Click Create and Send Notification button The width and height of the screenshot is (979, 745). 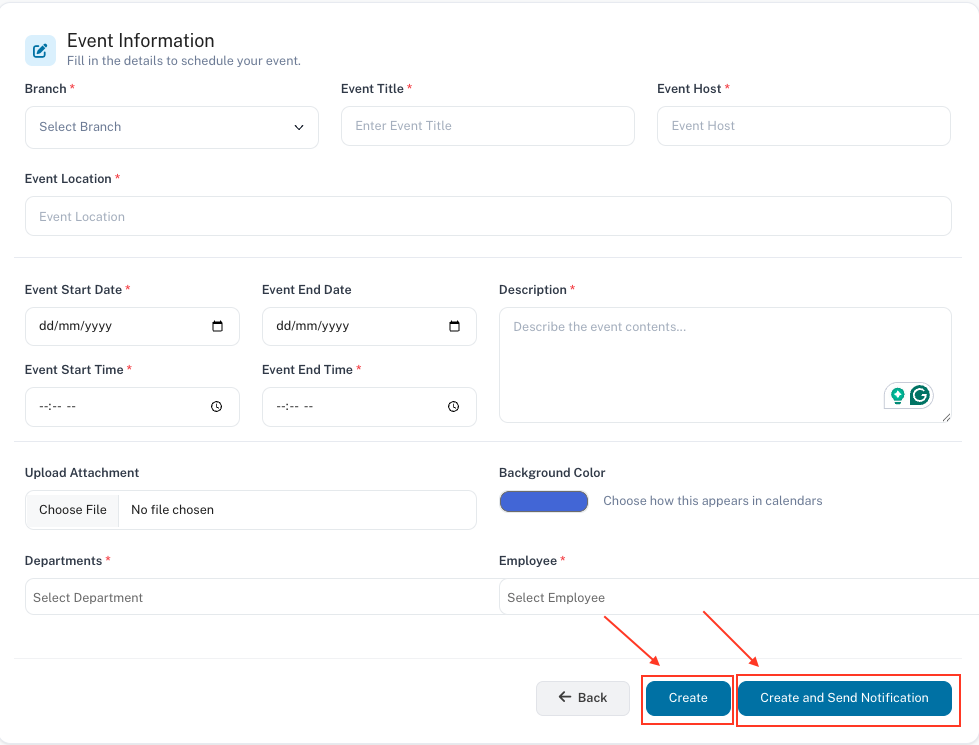coord(844,698)
